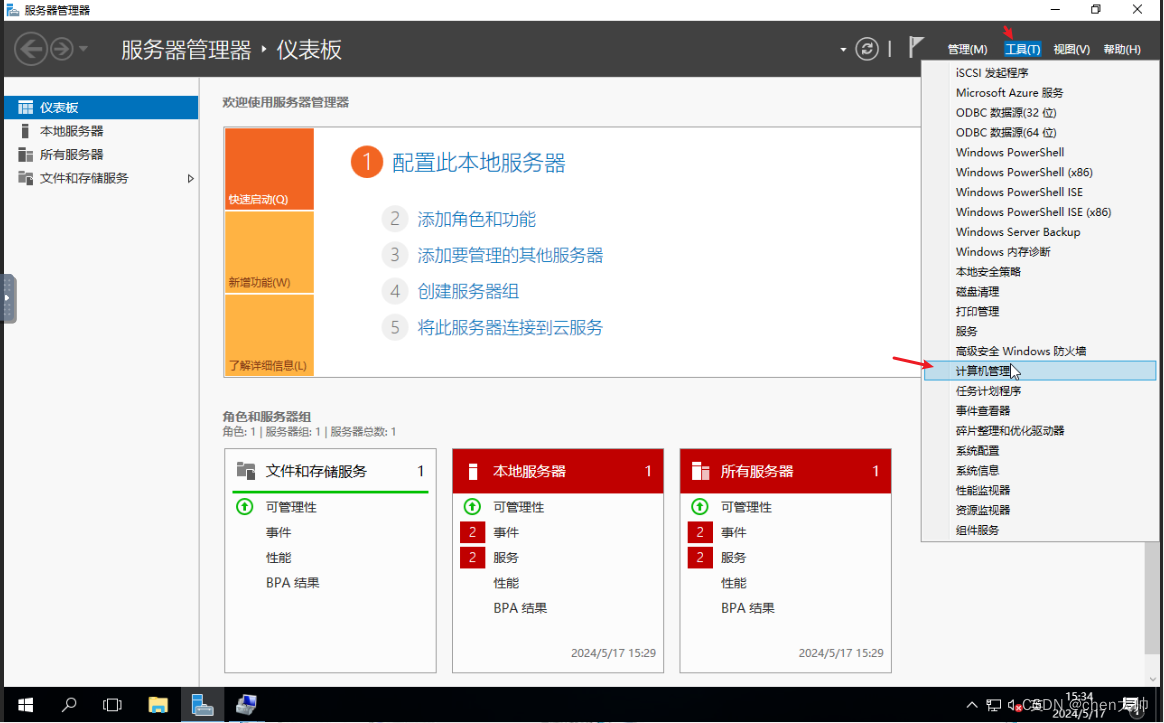The width and height of the screenshot is (1164, 723).
Task: Click the back navigation arrow
Action: (31, 49)
